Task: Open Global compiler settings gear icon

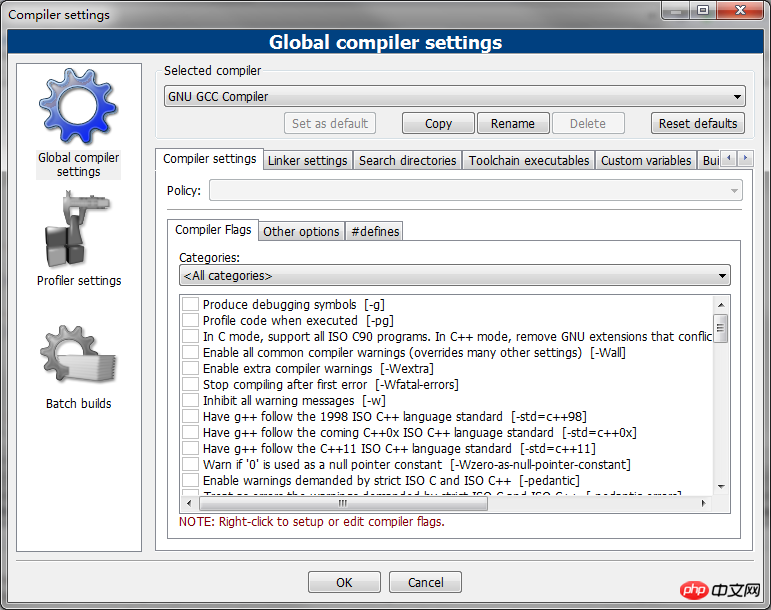Action: coord(78,107)
